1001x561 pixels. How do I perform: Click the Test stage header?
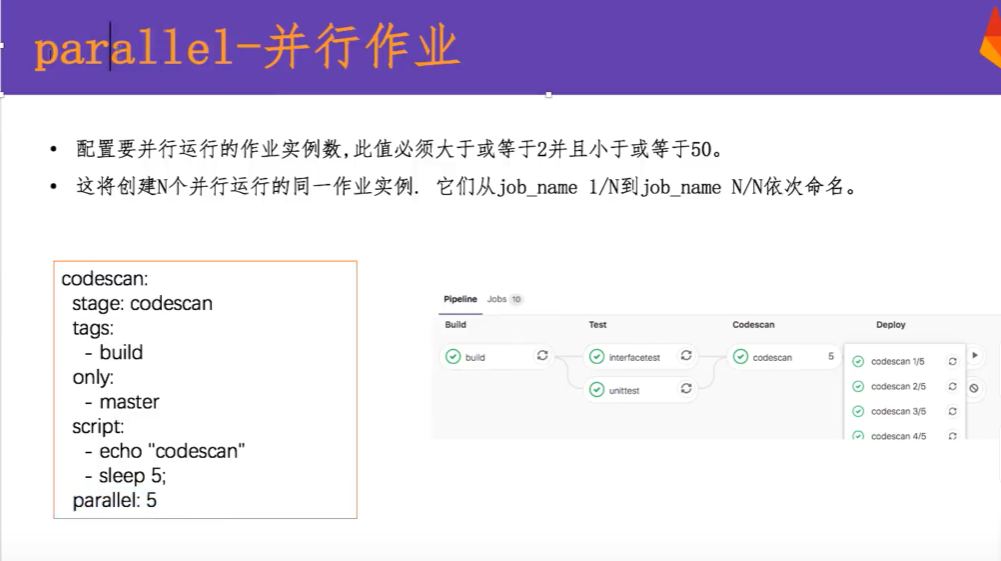tap(598, 324)
